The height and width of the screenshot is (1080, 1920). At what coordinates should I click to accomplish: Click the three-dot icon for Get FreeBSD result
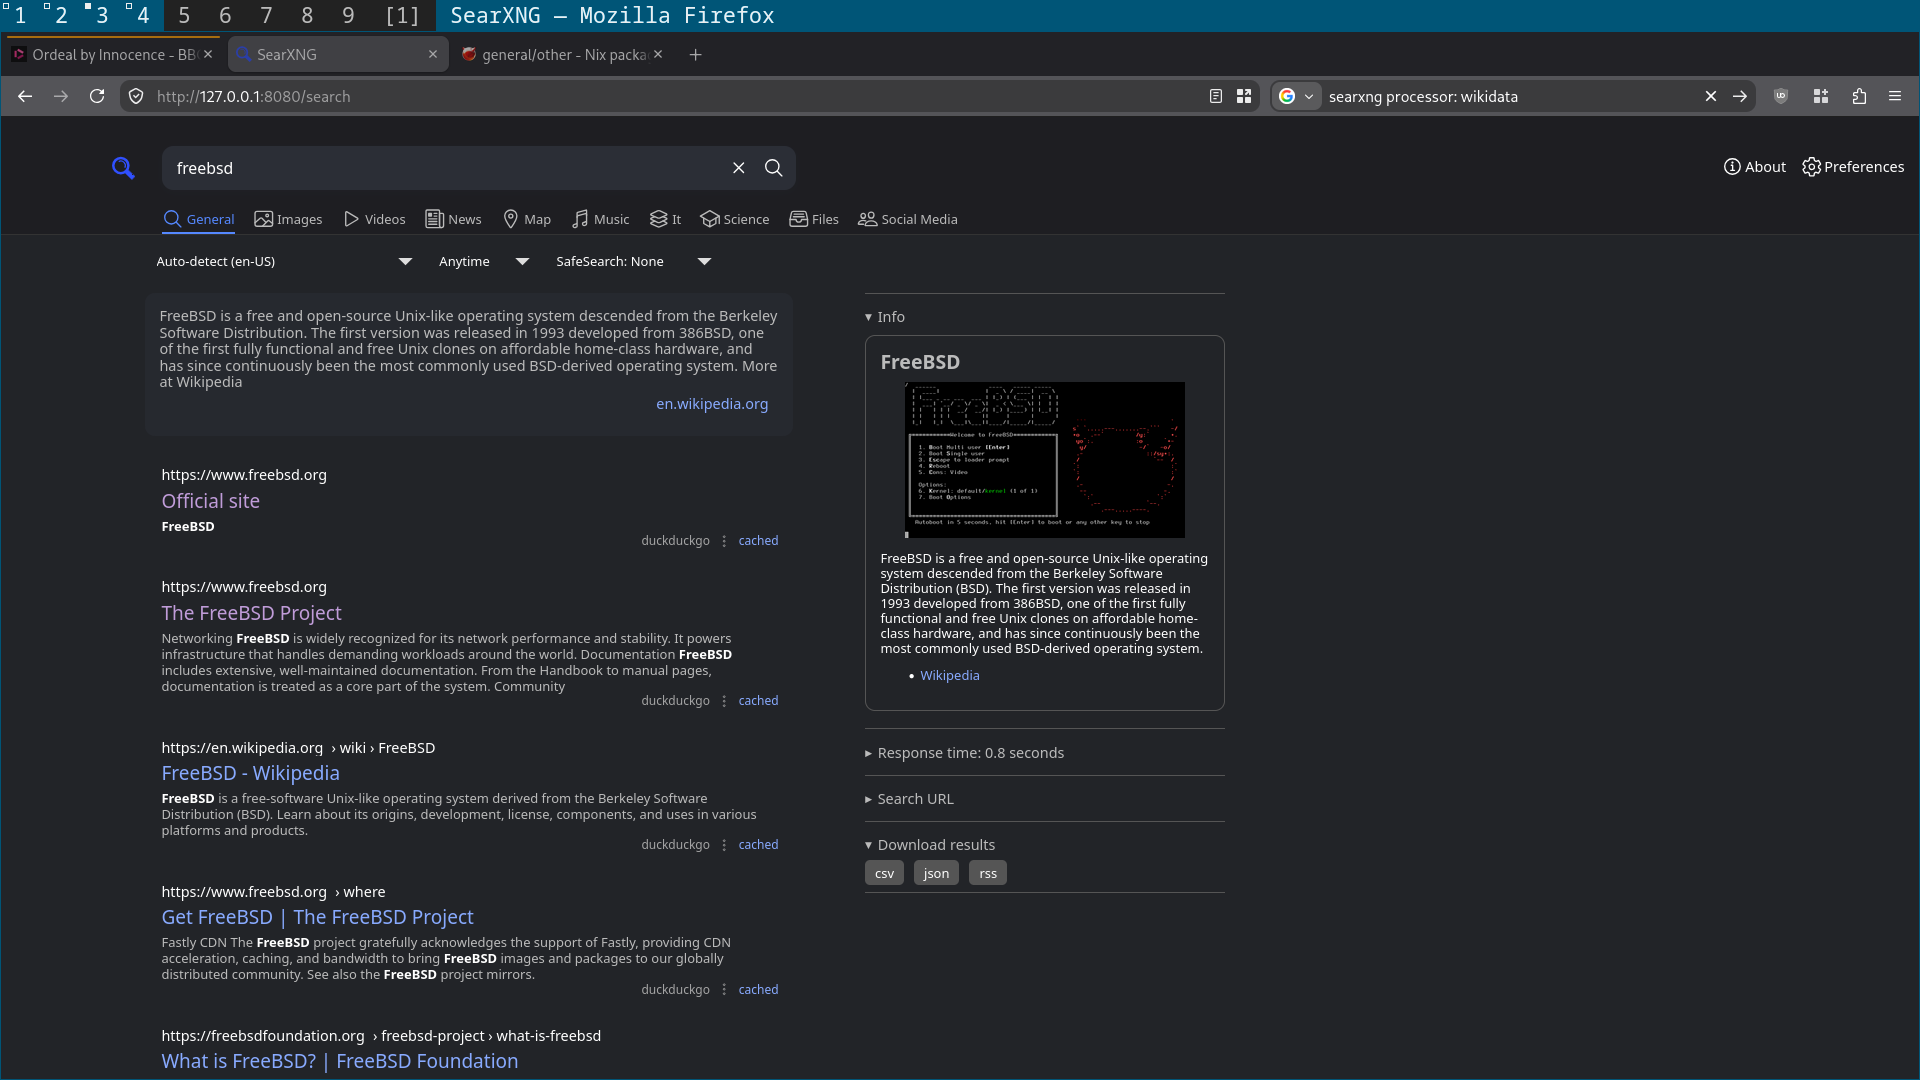pos(724,990)
